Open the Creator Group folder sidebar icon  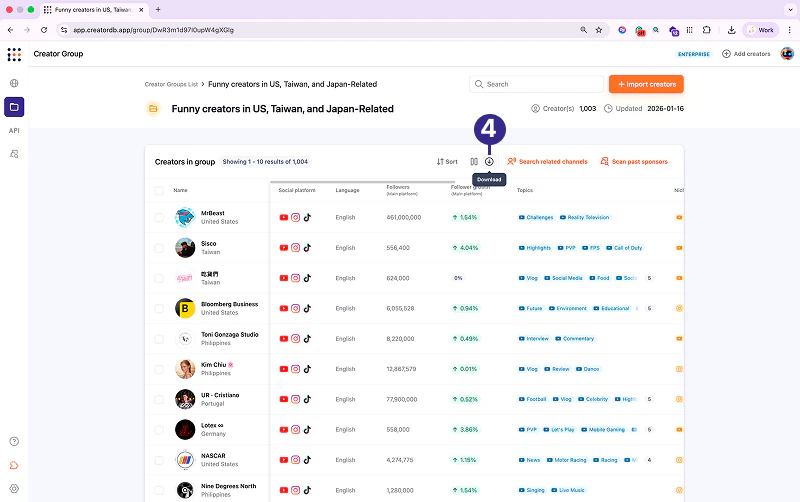14,107
